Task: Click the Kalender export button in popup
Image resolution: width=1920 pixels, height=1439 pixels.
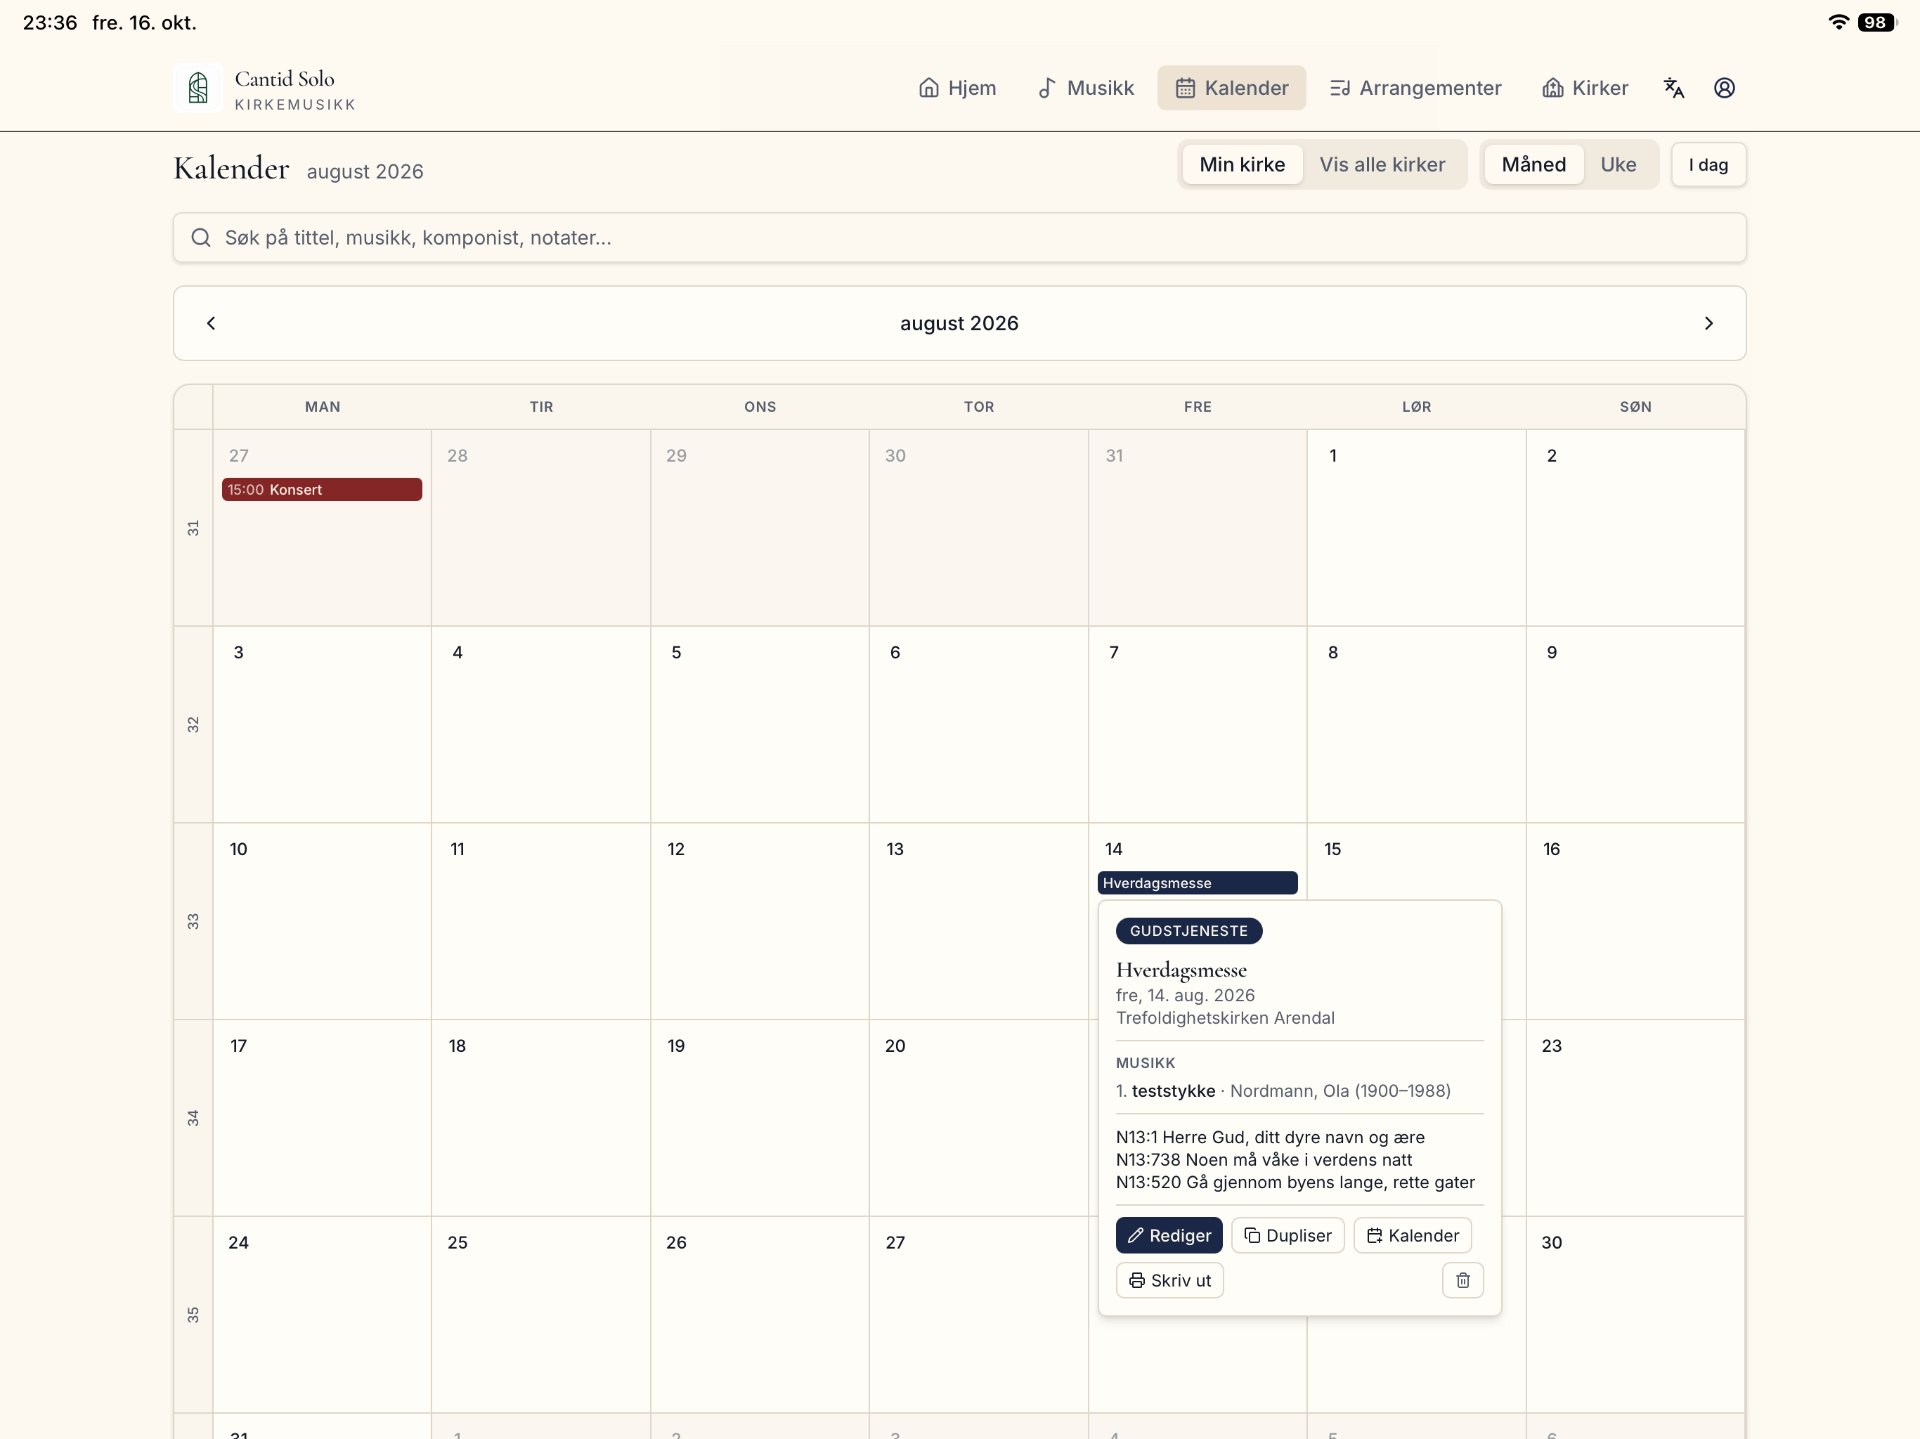Action: (1412, 1235)
